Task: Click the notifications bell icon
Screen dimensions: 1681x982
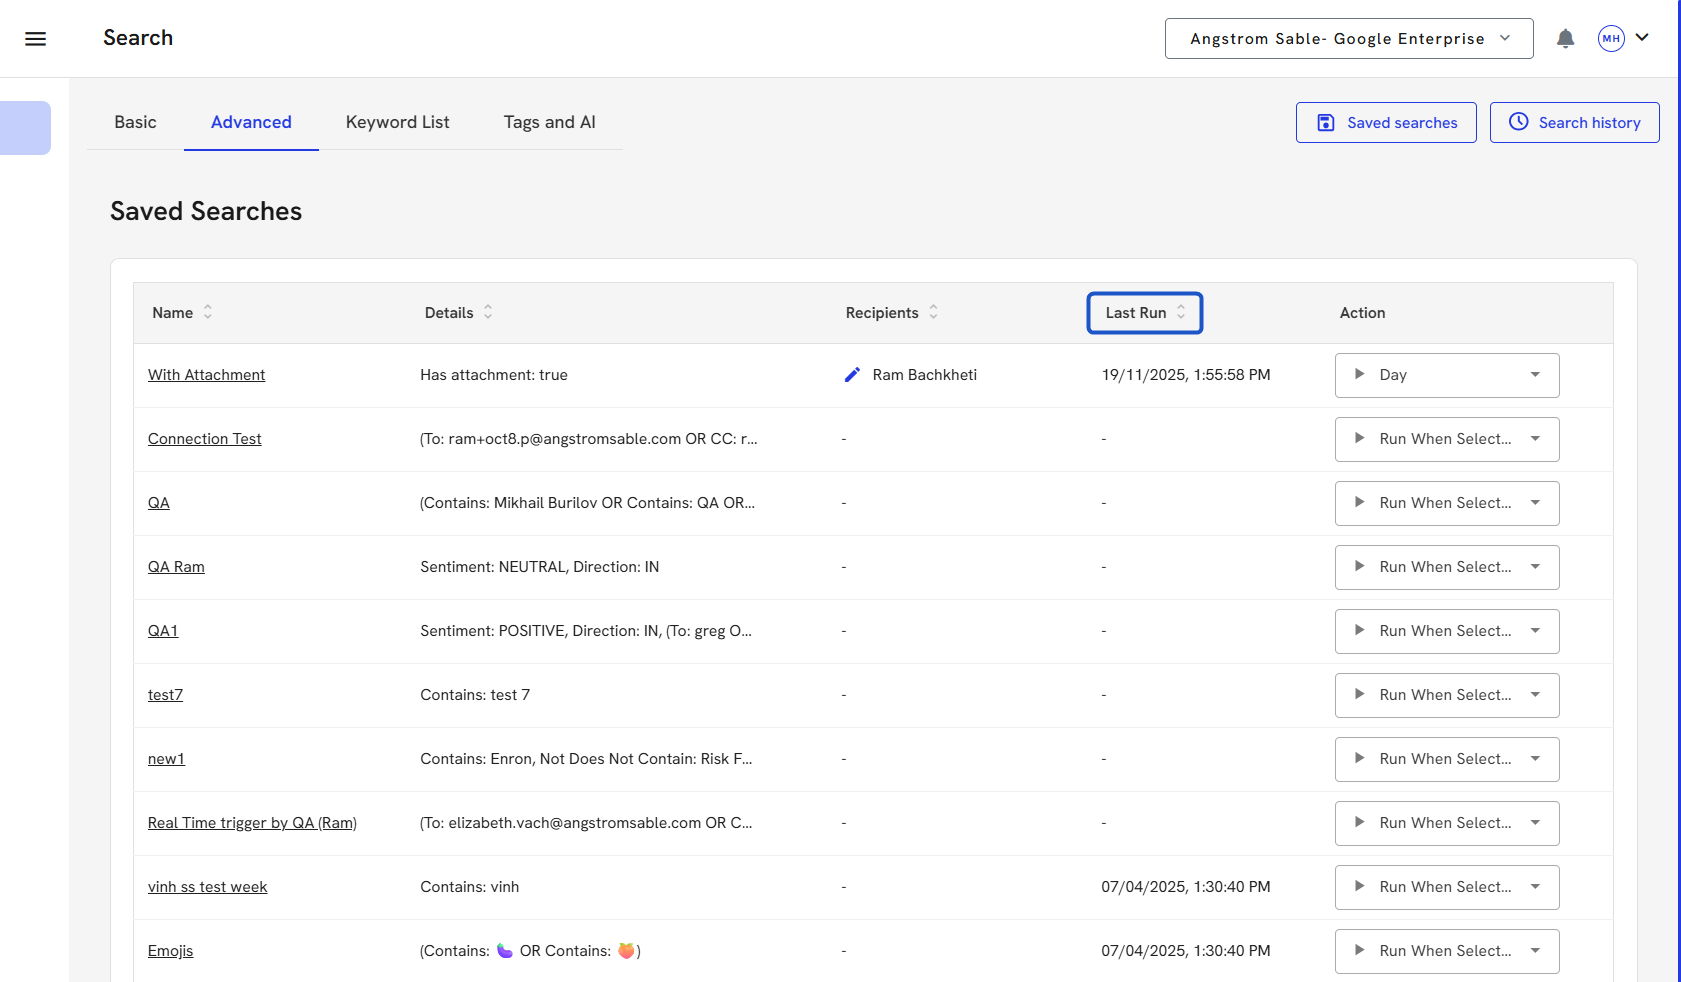Action: coord(1565,39)
